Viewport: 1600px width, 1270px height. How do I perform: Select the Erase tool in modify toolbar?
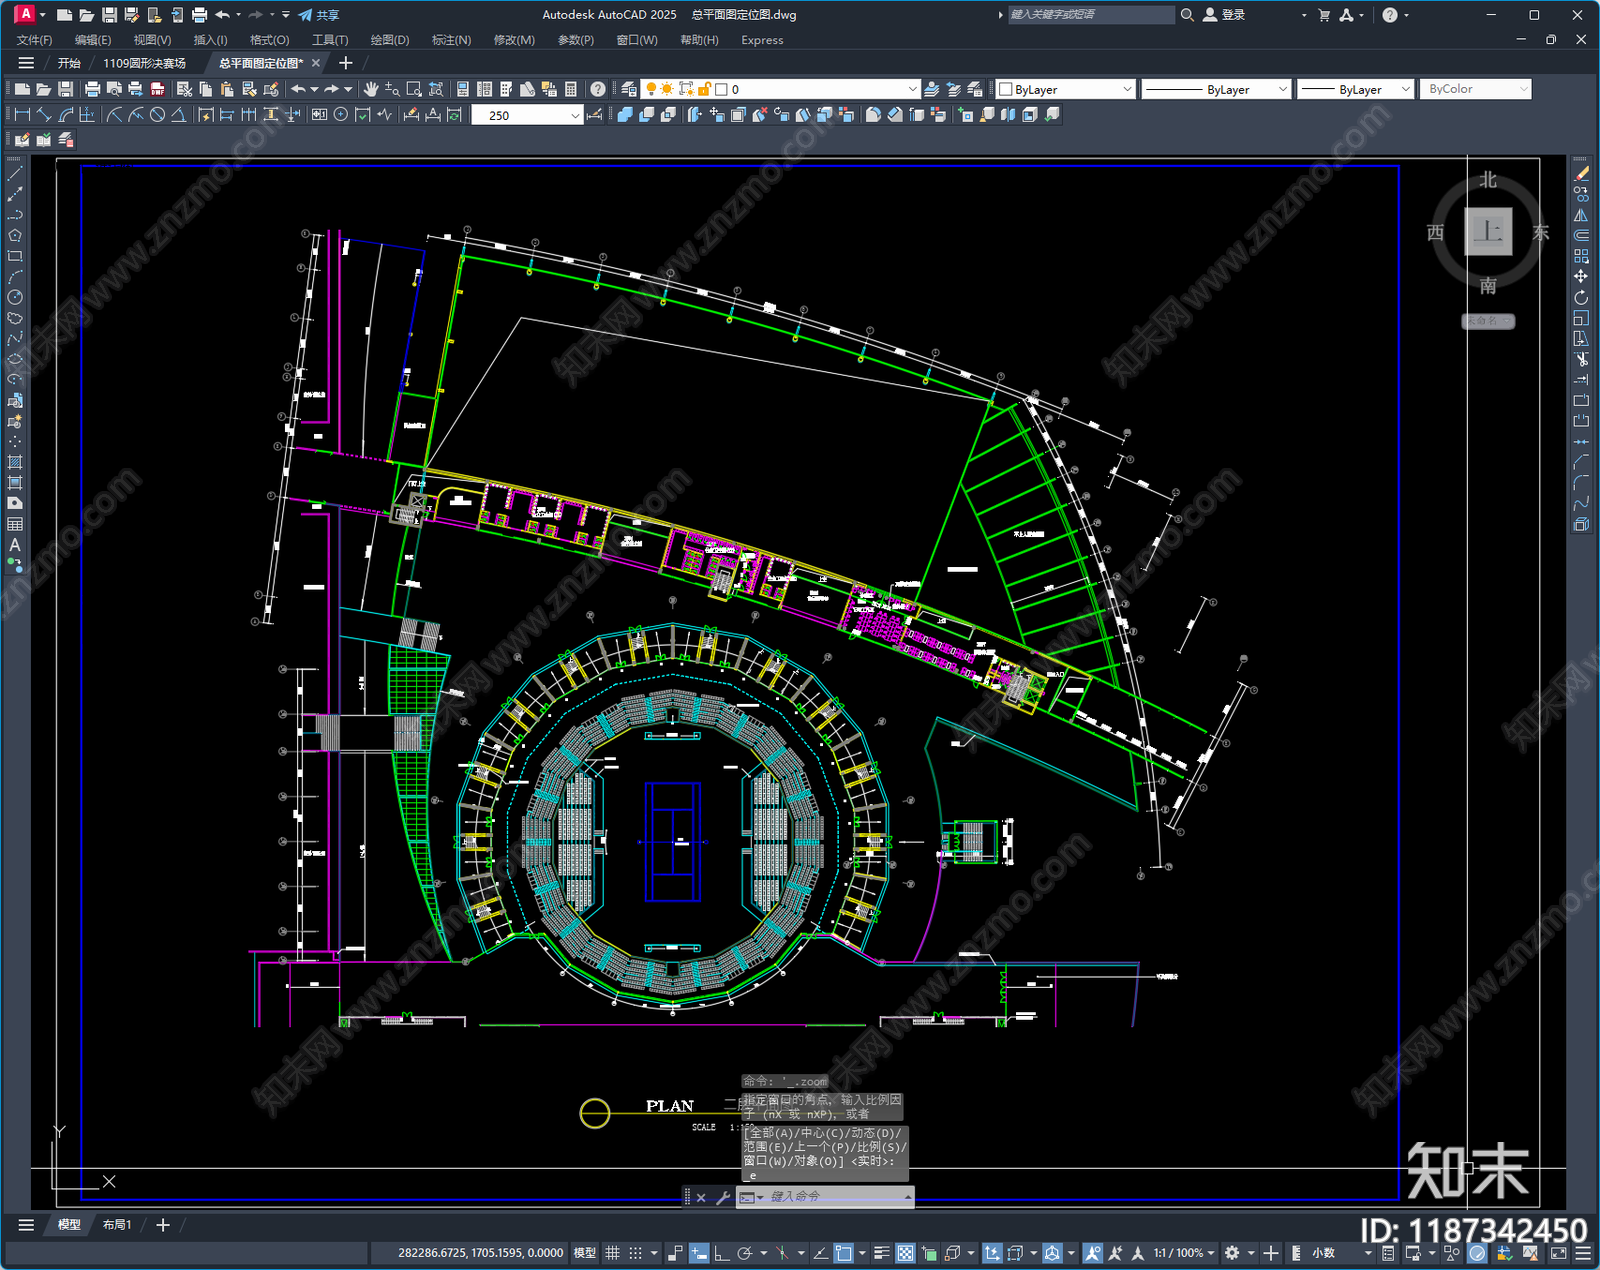click(x=1581, y=174)
